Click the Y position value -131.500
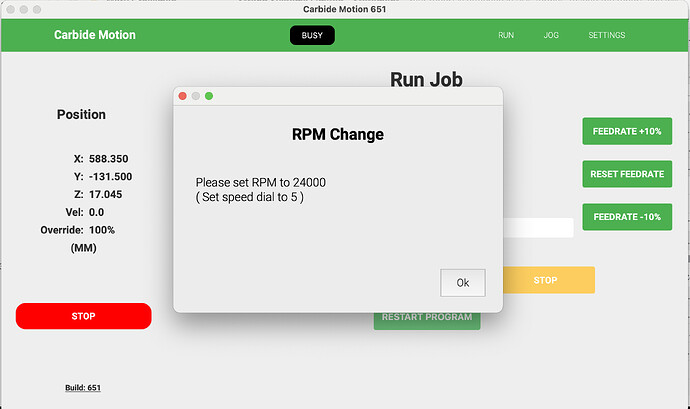690x409 pixels. click(x=110, y=177)
